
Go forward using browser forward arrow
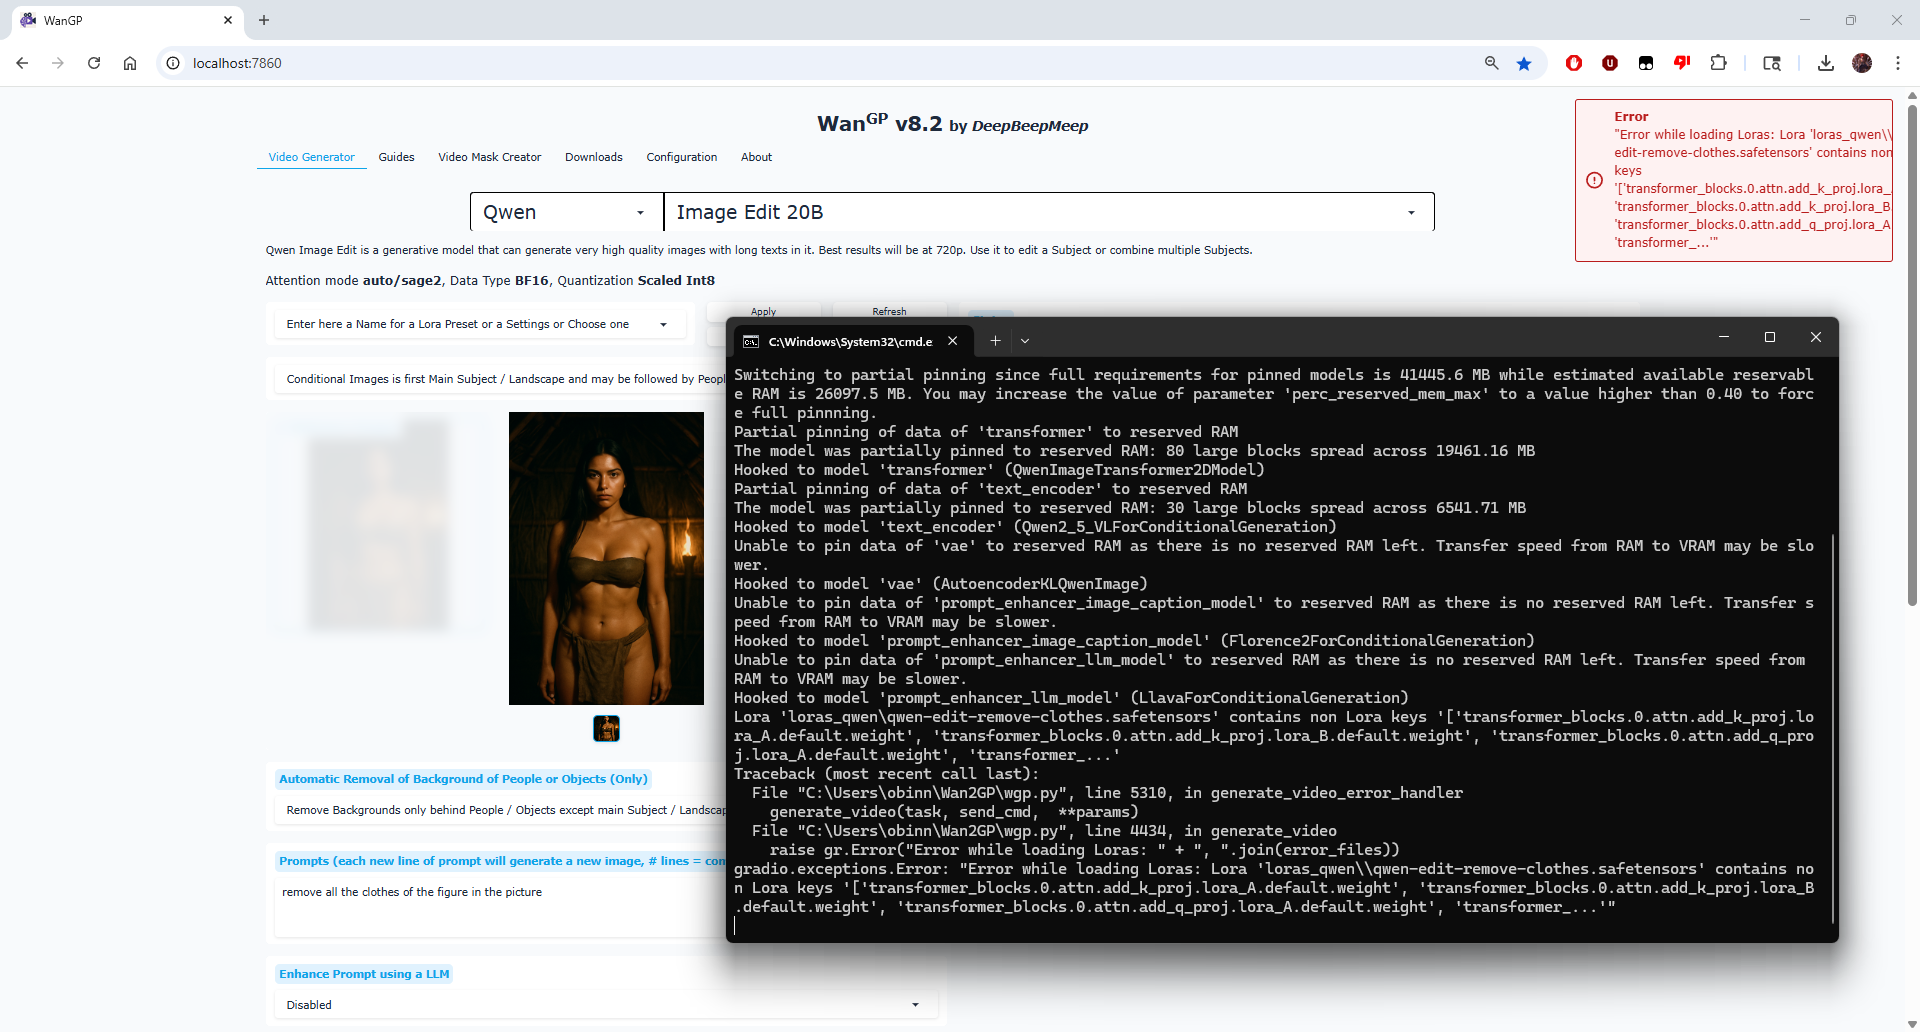pos(58,63)
